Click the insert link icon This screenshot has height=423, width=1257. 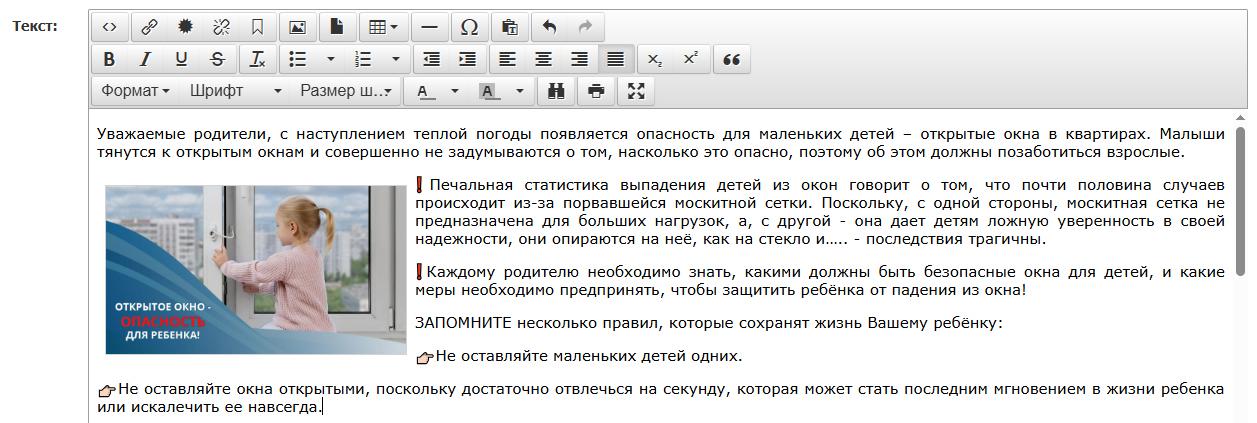[x=148, y=27]
